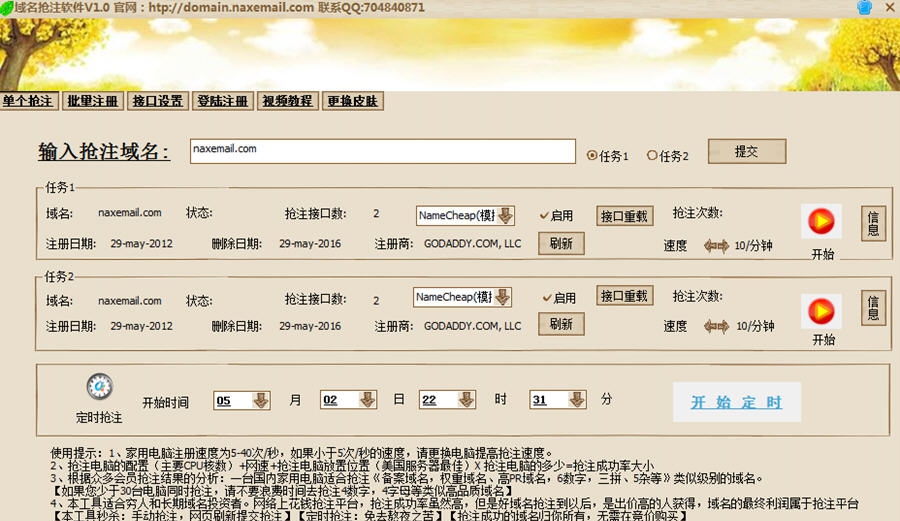Expand the NameCheap interface dropdown in Task 1
The width and height of the screenshot is (900, 521).
point(505,216)
